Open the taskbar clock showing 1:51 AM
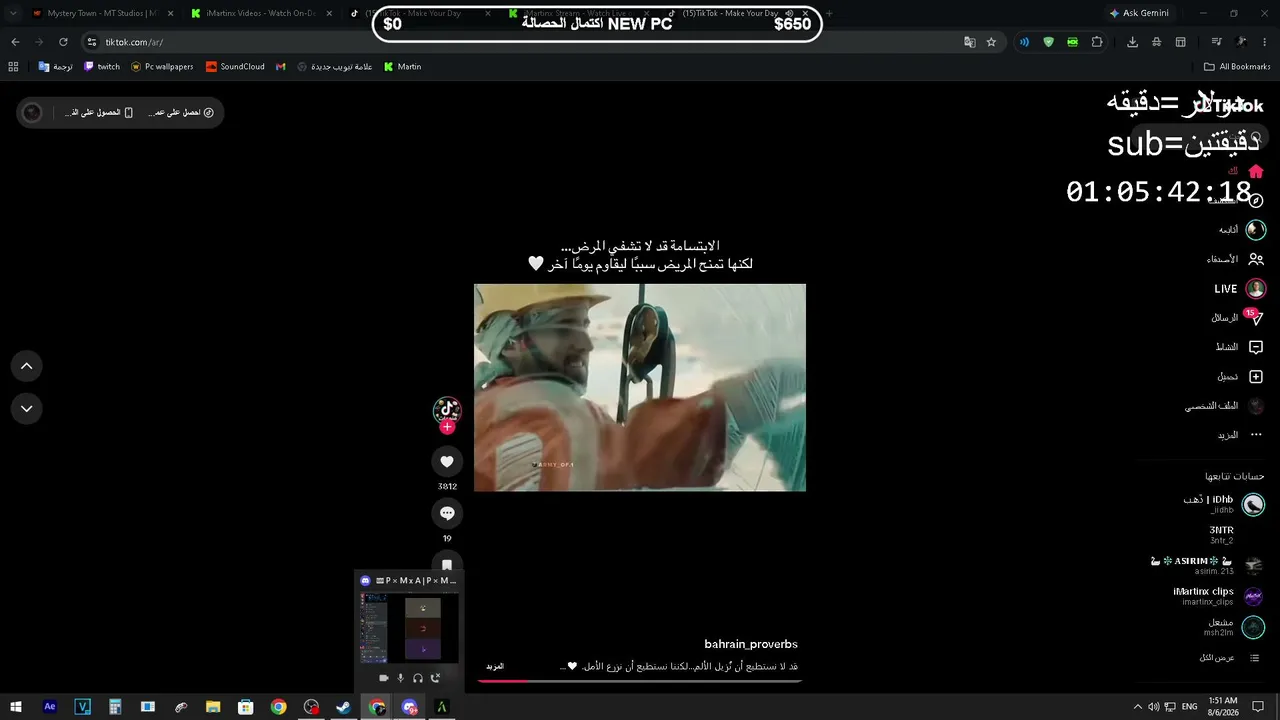Viewport: 1280px width, 720px height. coord(1223,707)
